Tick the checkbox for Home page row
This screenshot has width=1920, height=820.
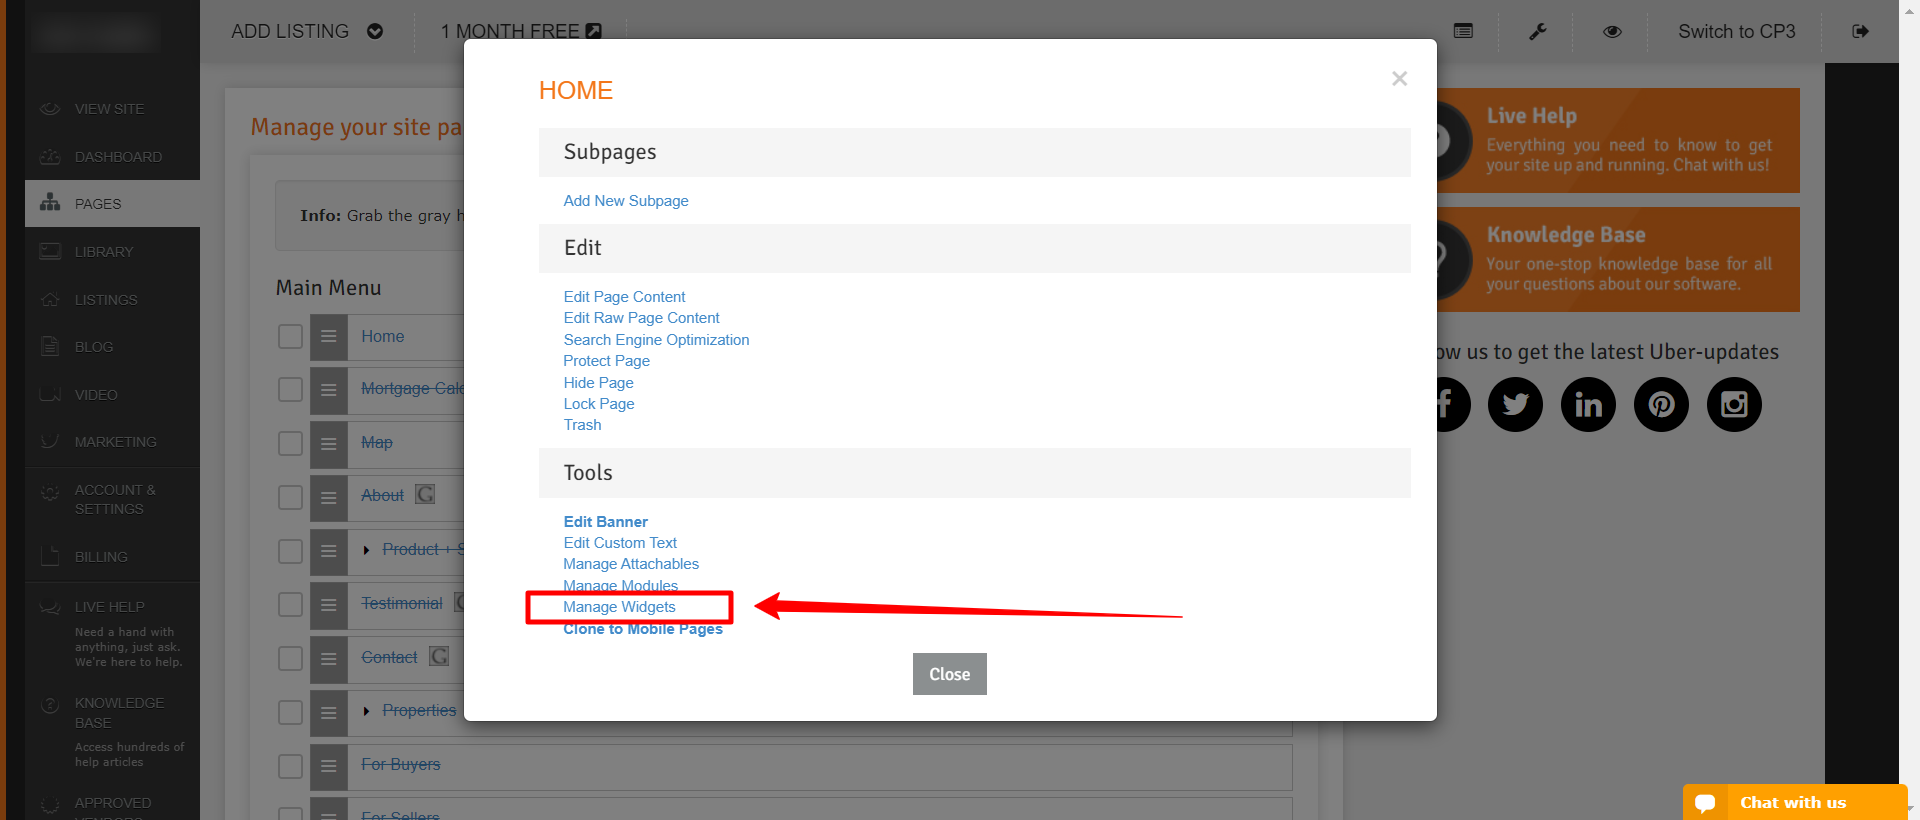click(290, 337)
